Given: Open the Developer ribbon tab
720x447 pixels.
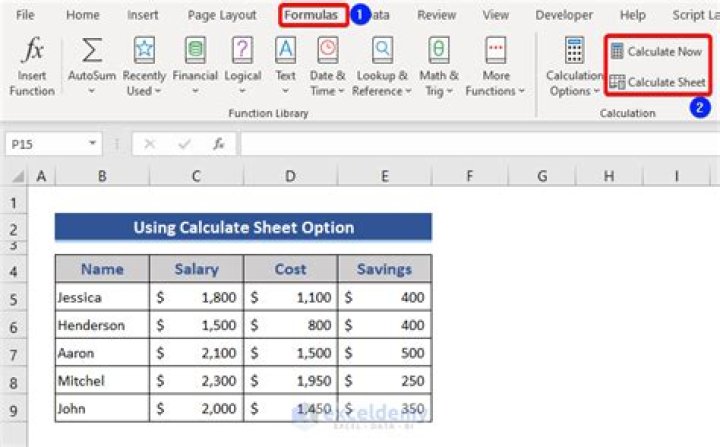Looking at the screenshot, I should coord(564,15).
